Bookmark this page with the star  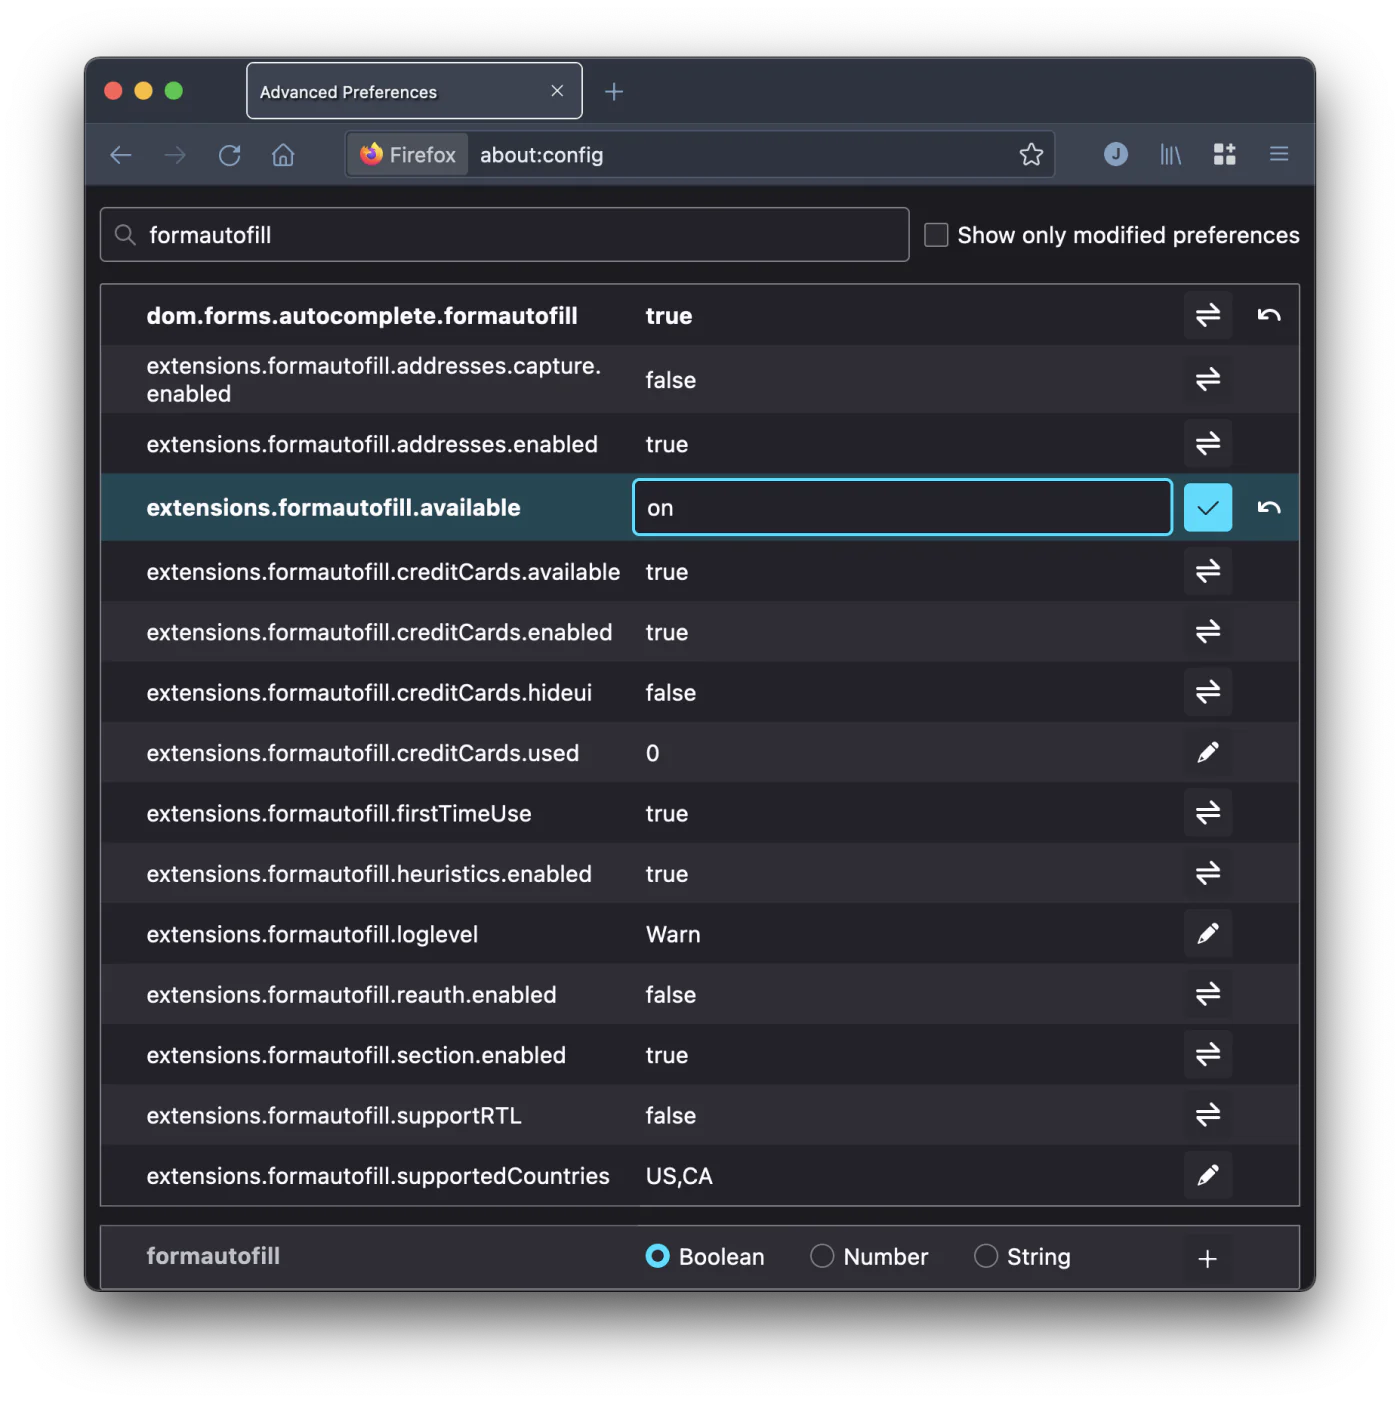point(1031,154)
